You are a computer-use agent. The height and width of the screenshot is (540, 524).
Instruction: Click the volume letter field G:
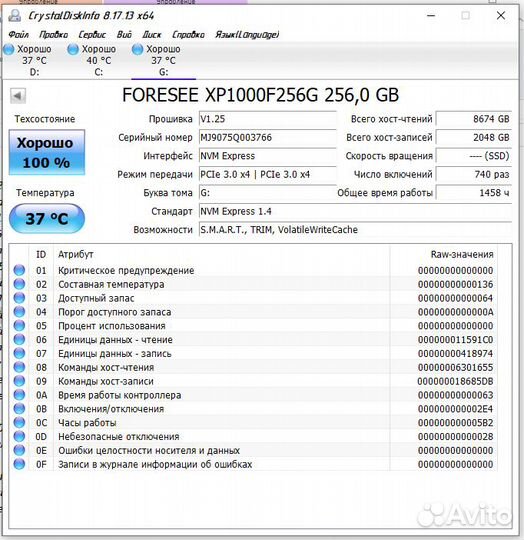coord(268,193)
